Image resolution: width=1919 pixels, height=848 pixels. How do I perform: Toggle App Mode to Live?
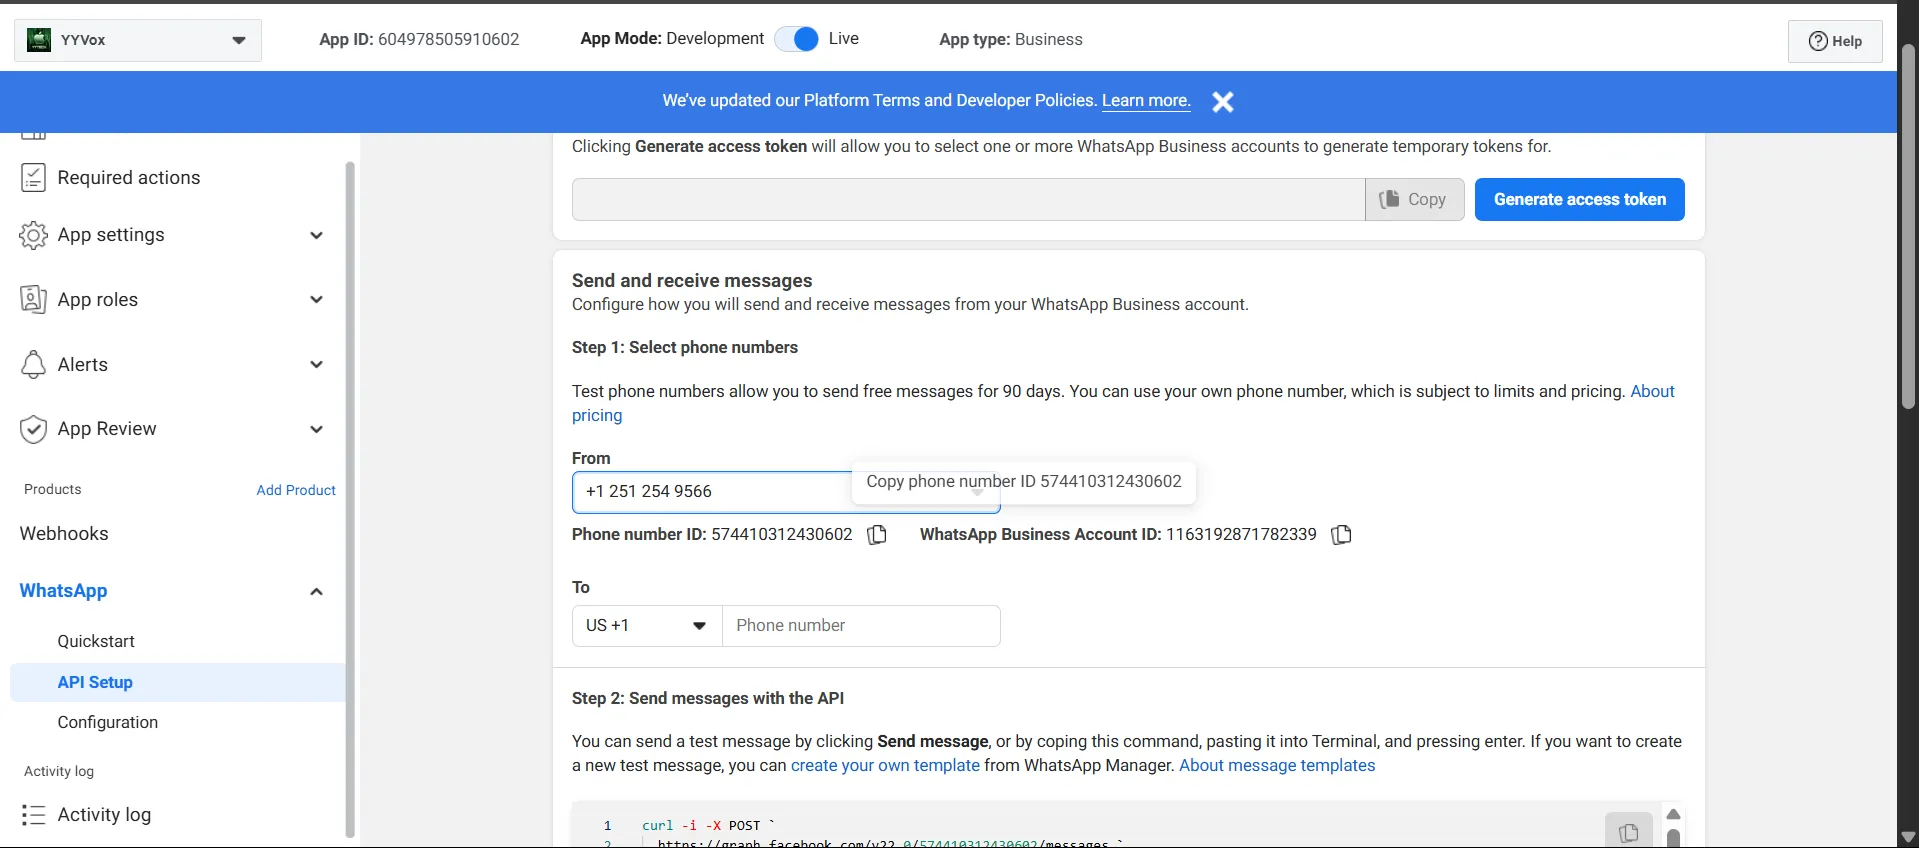pos(797,39)
